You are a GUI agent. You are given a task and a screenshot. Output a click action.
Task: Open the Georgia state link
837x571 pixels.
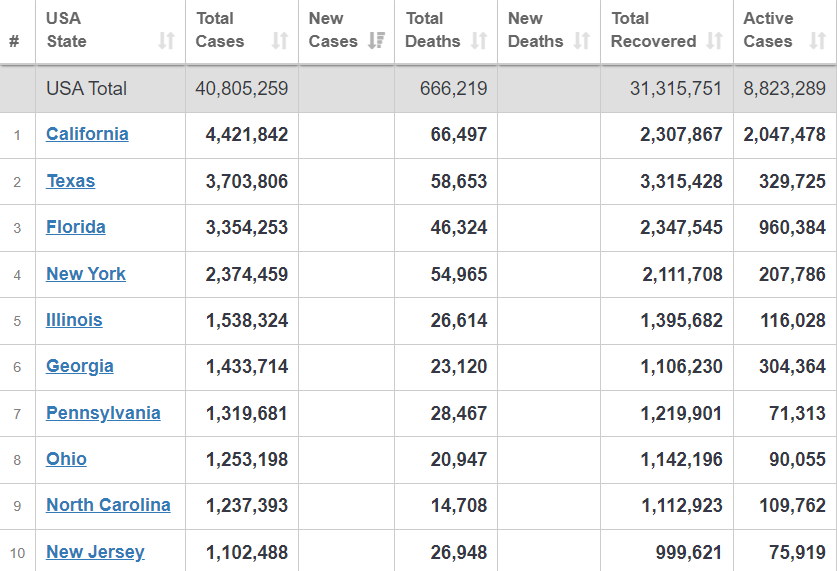[x=79, y=366]
